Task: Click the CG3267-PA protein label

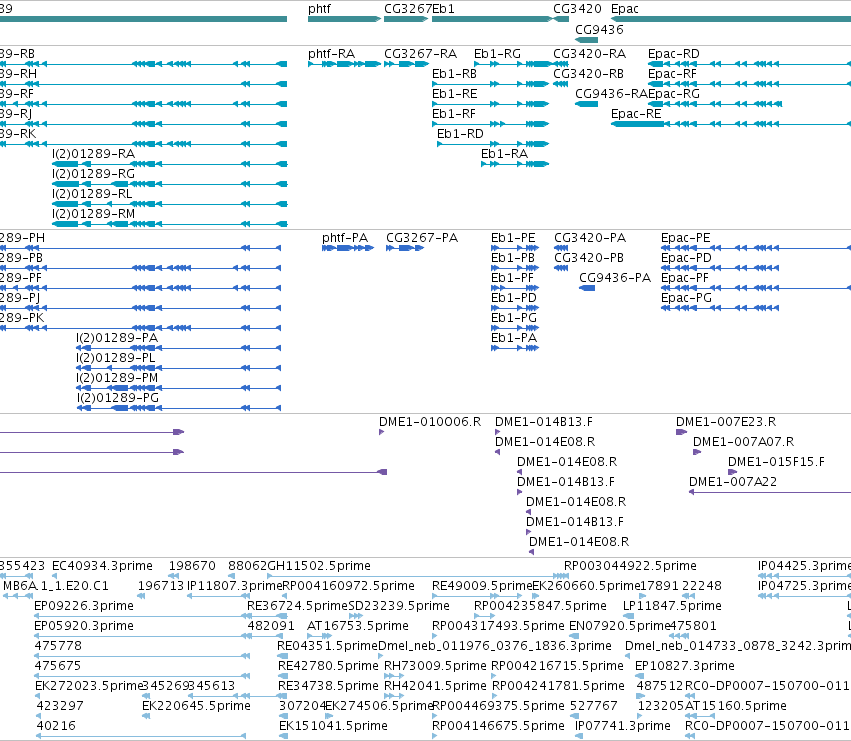Action: (422, 238)
